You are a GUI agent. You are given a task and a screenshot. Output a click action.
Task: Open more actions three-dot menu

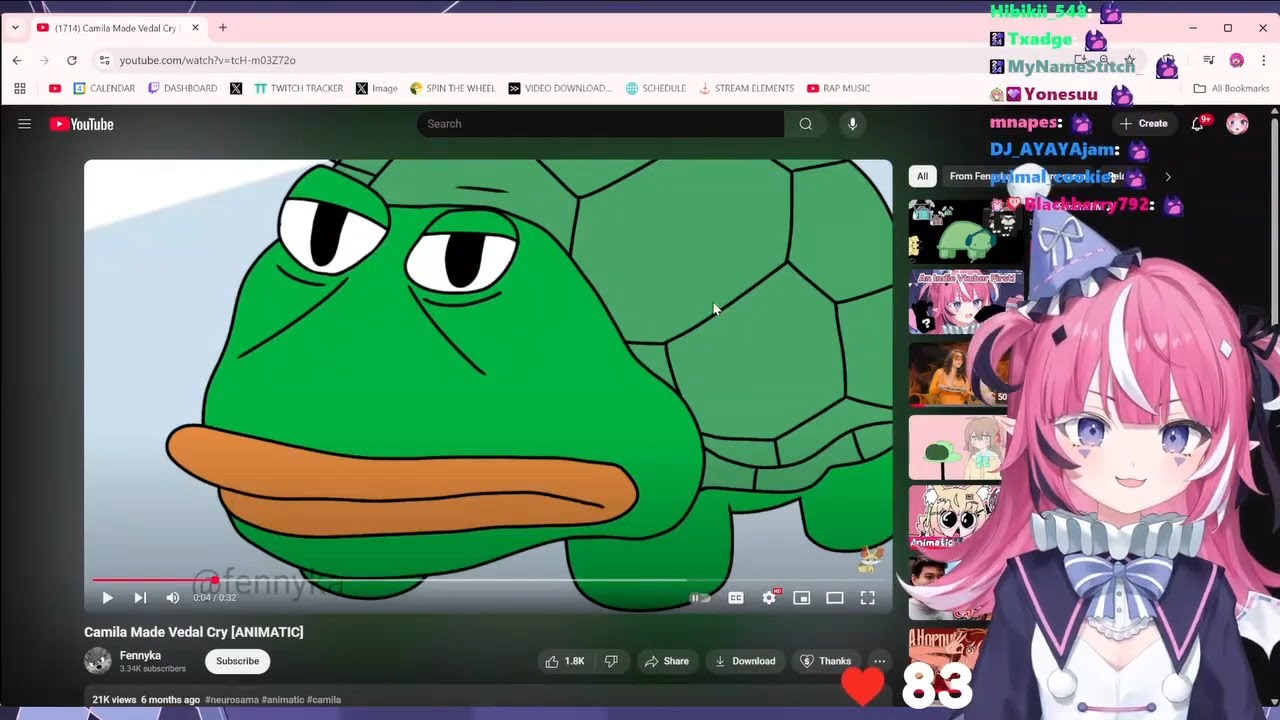879,661
